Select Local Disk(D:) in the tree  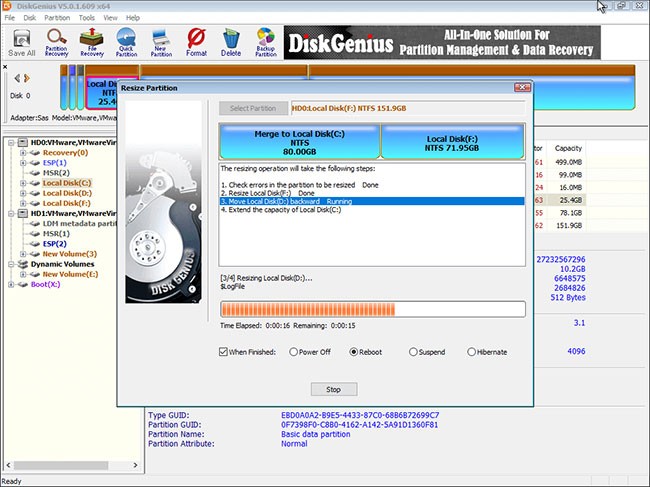point(66,193)
